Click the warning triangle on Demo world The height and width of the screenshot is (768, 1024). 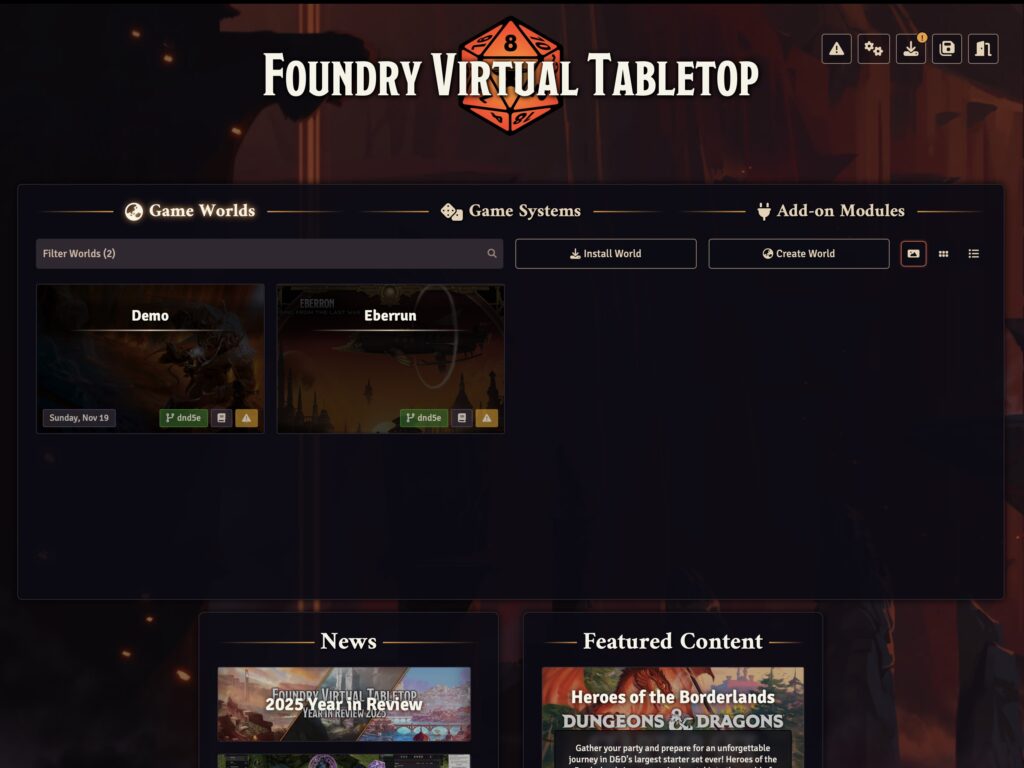coord(246,418)
